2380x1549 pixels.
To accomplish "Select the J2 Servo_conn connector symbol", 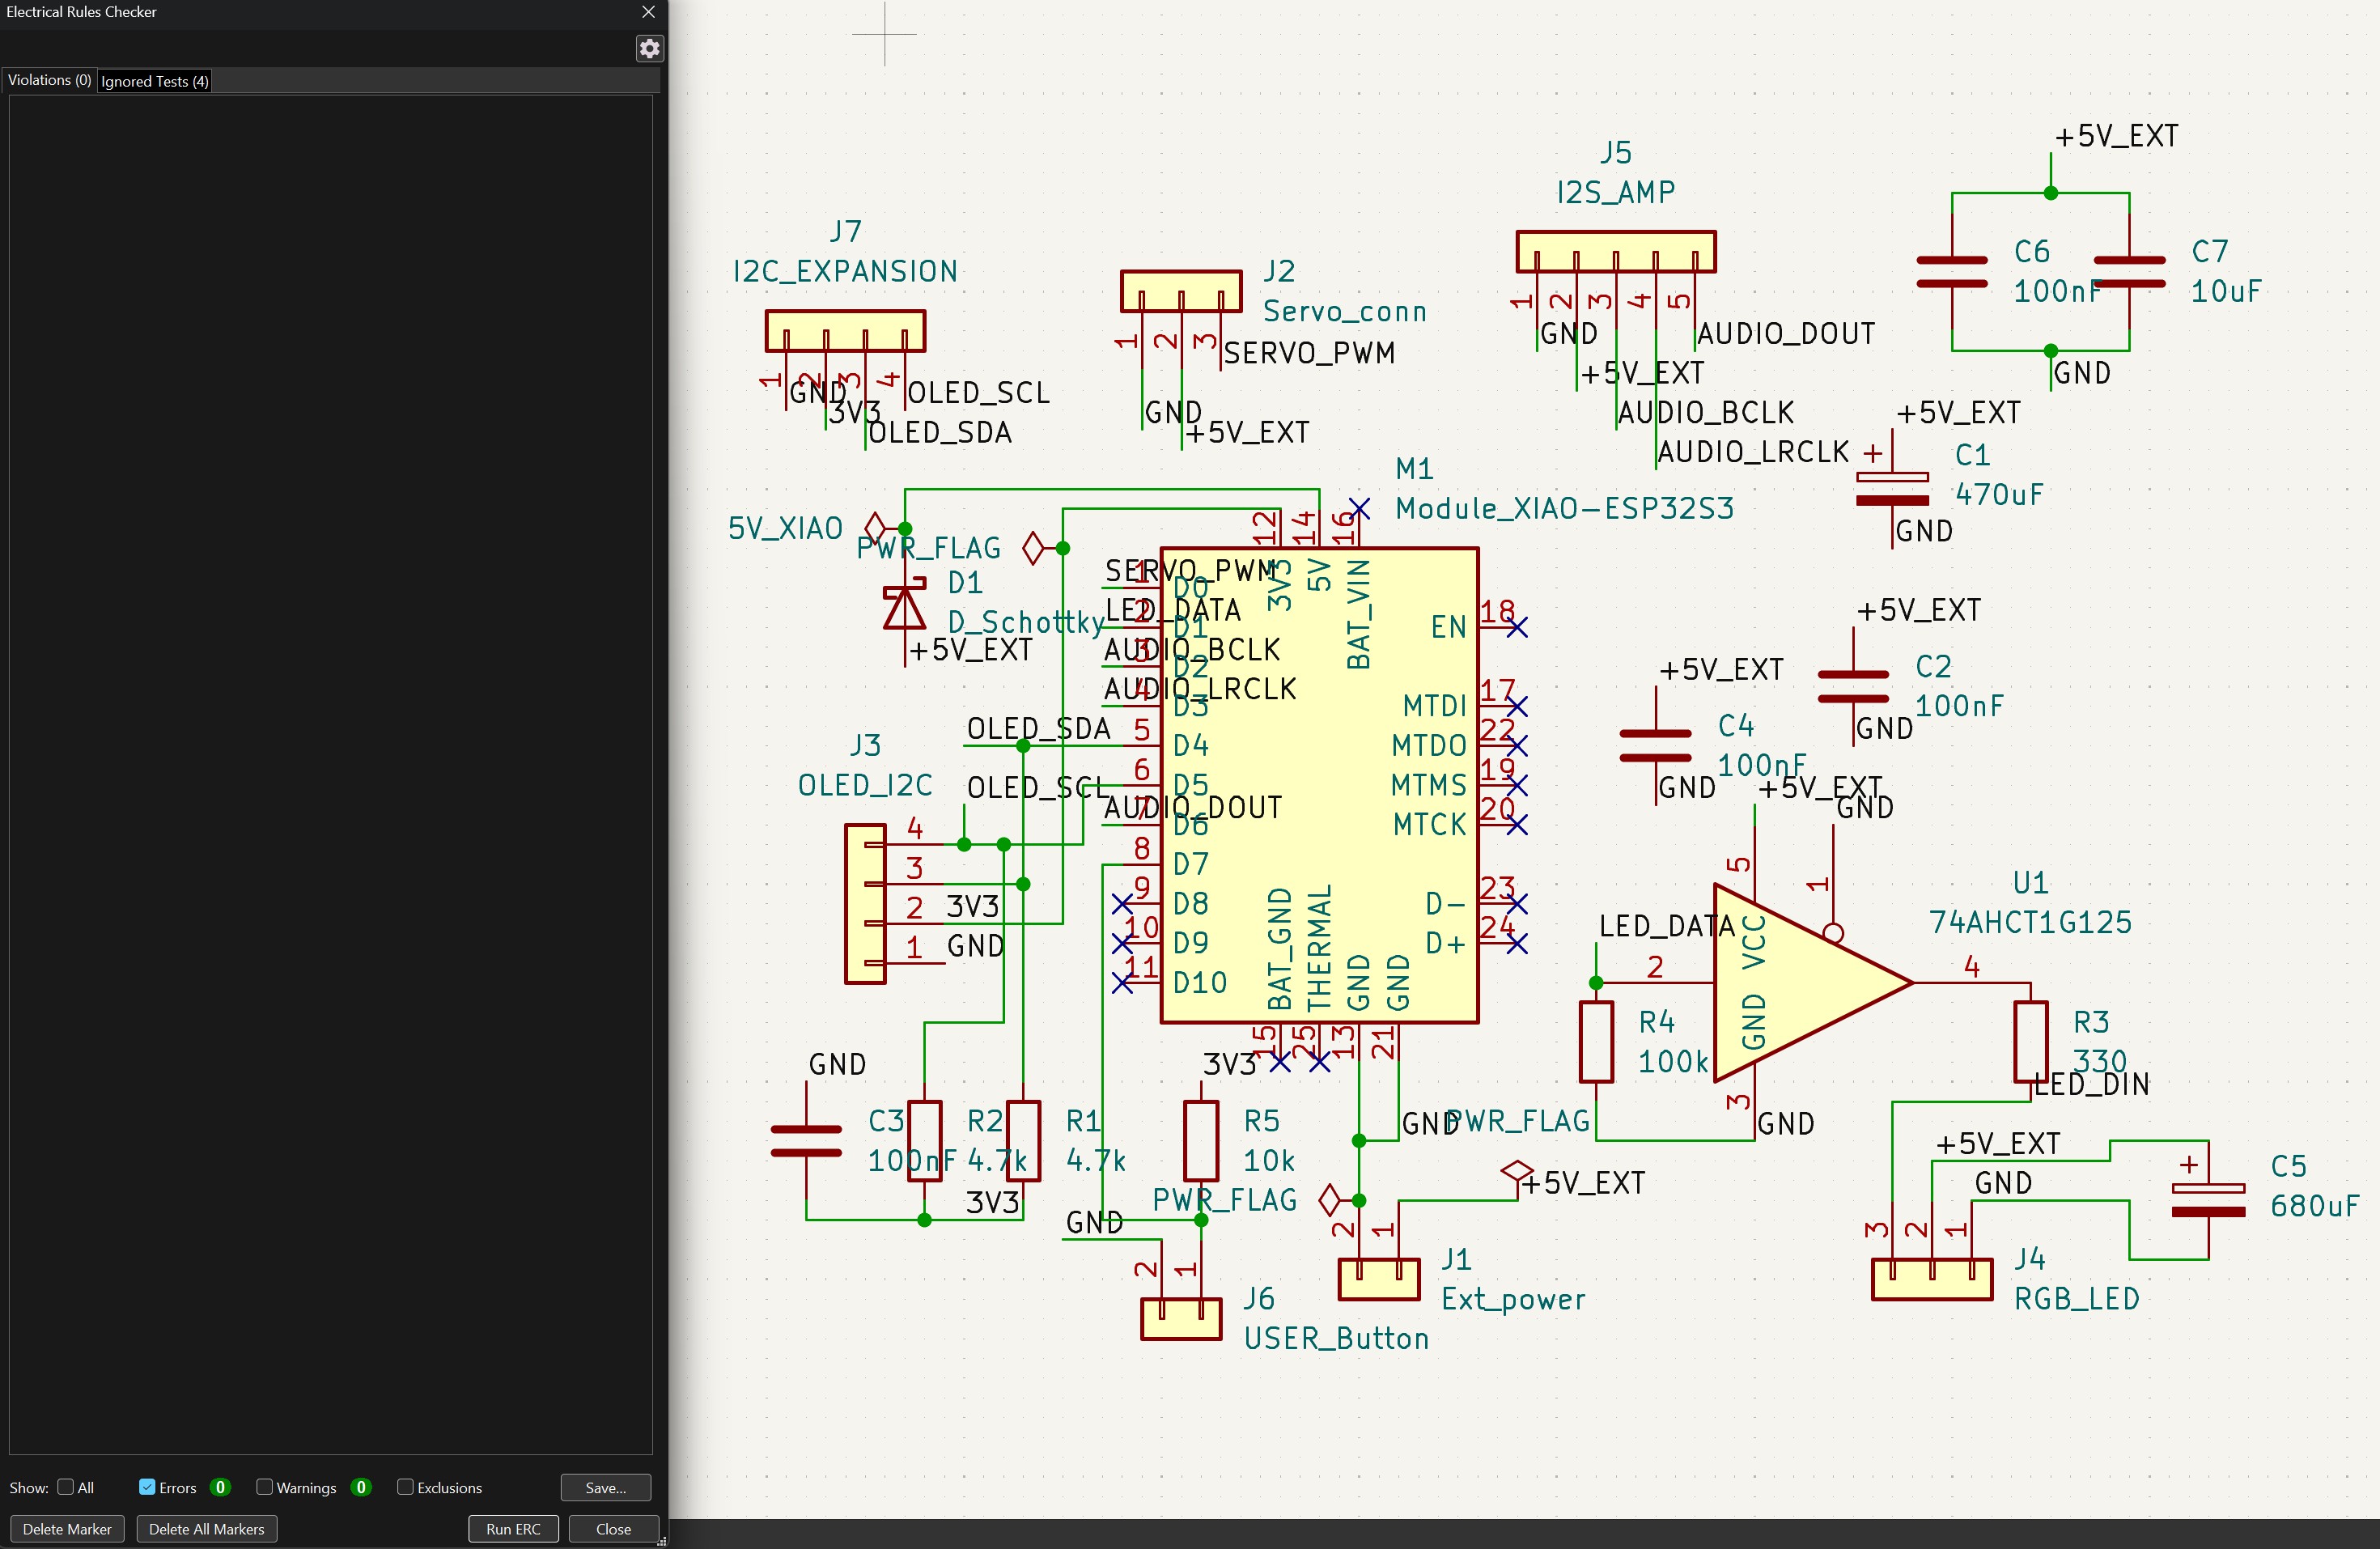I will [x=1181, y=291].
